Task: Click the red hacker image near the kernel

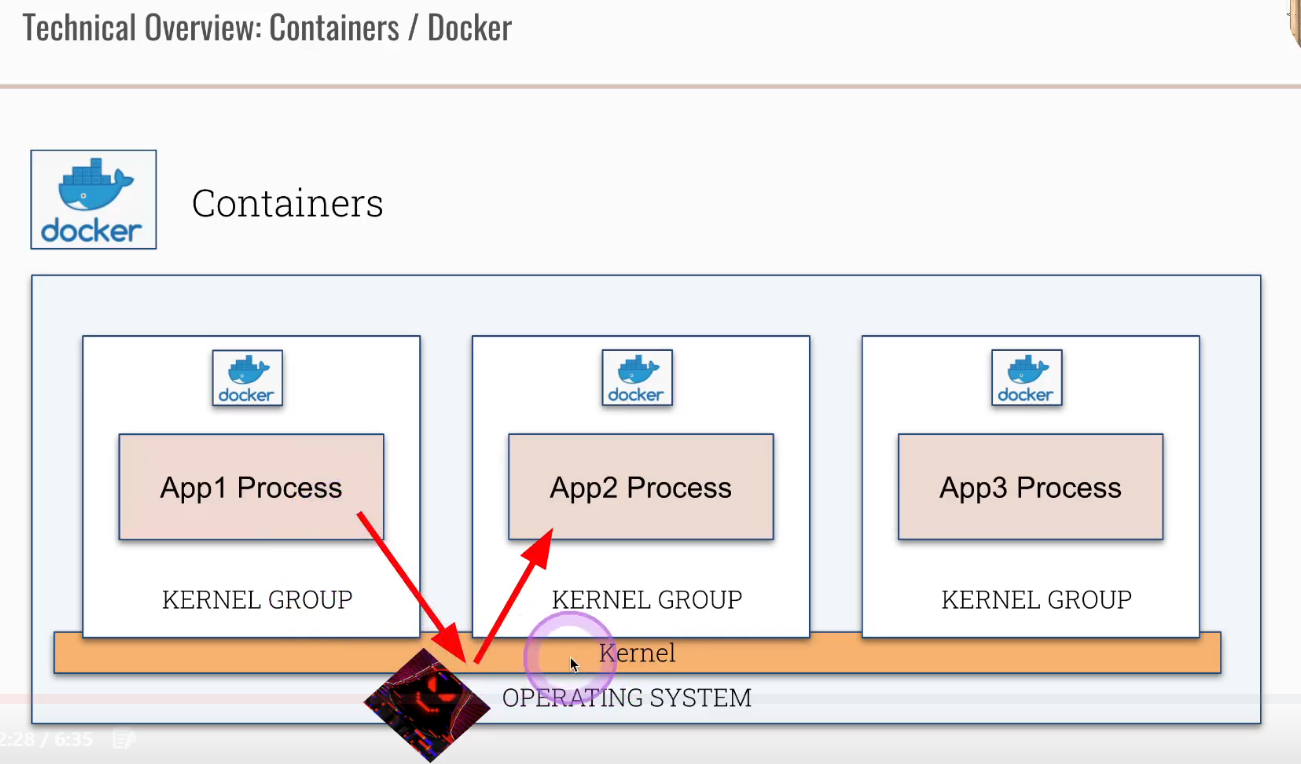Action: tap(427, 704)
